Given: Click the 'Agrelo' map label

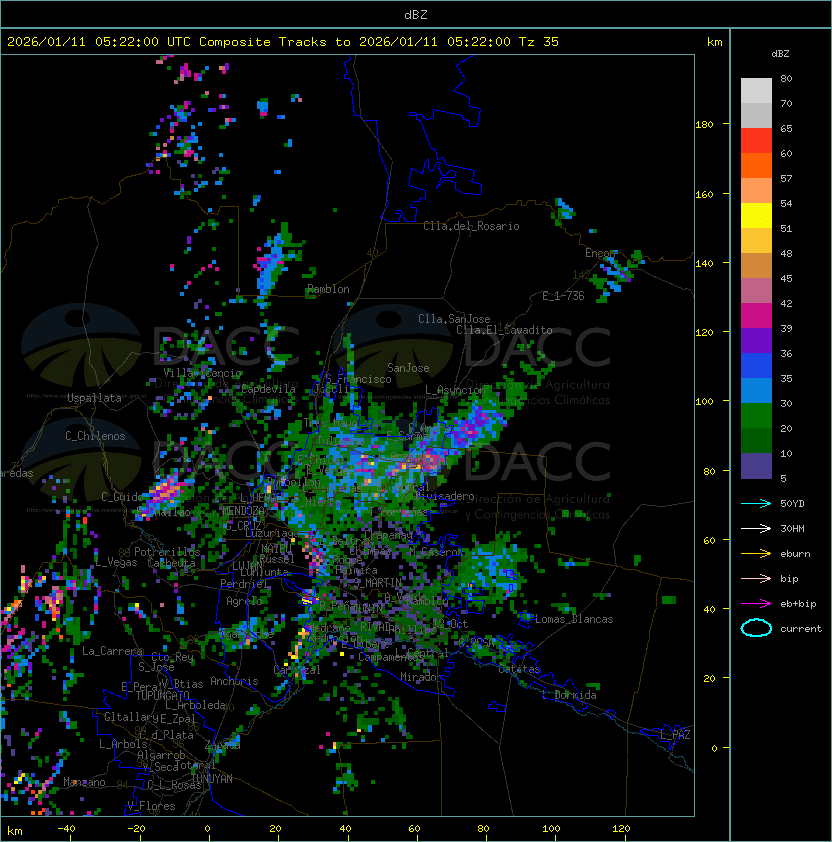Looking at the screenshot, I should pos(243,601).
